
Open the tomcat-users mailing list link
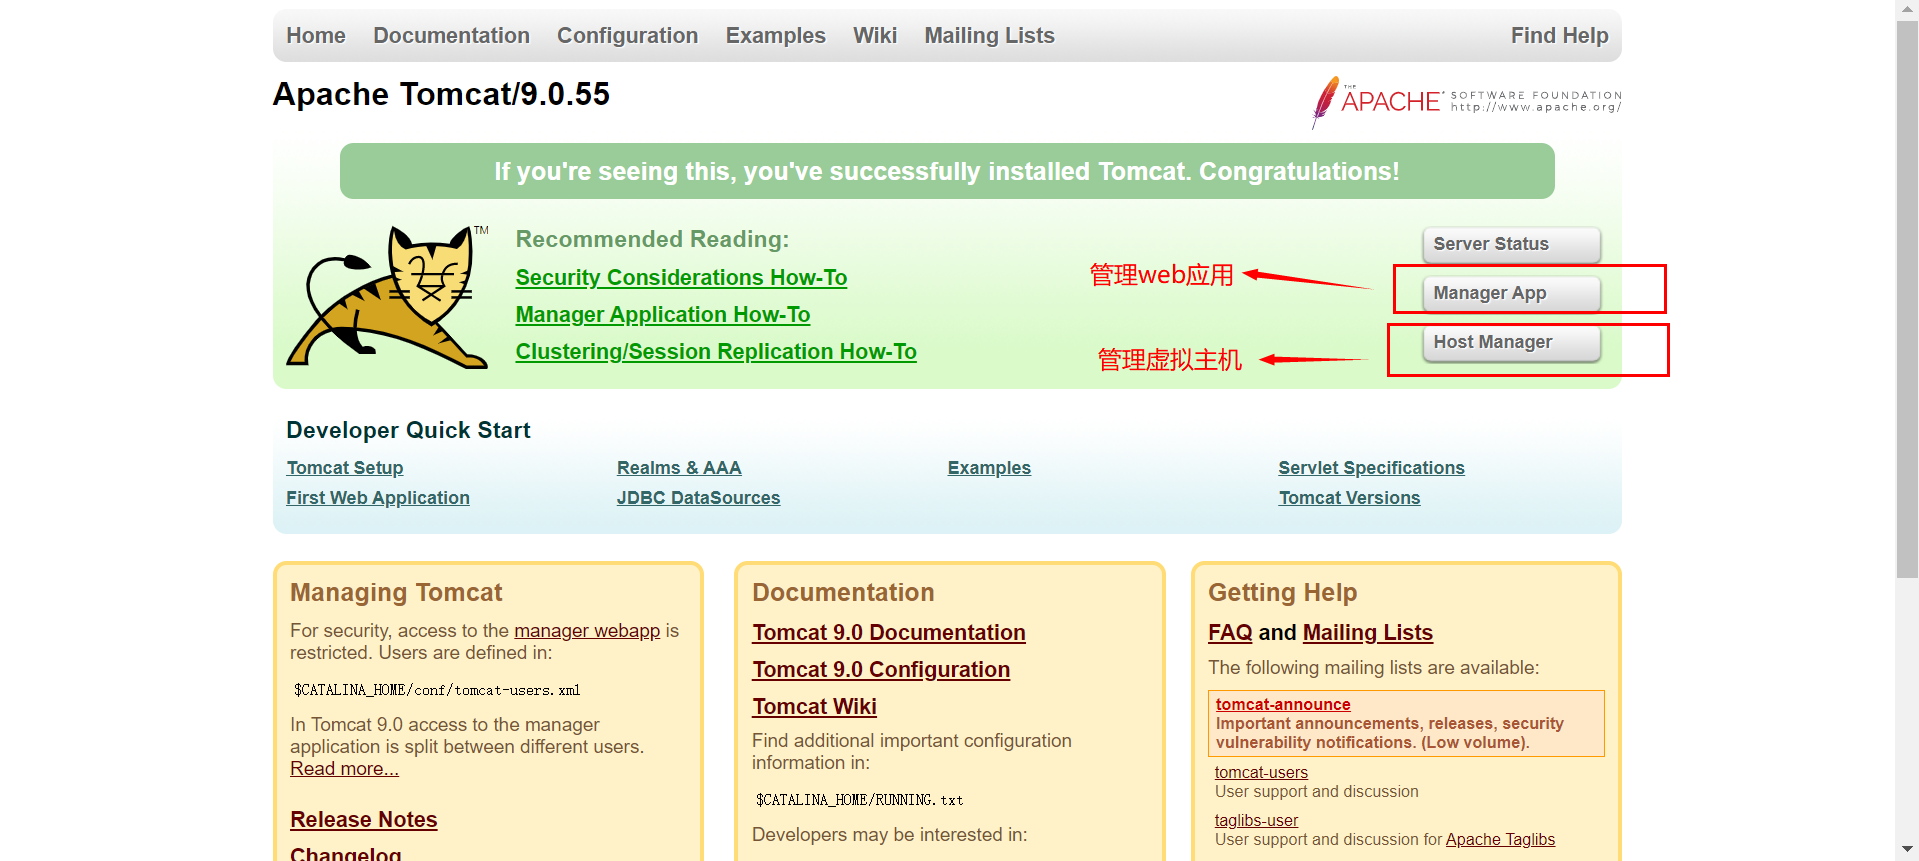tap(1261, 773)
